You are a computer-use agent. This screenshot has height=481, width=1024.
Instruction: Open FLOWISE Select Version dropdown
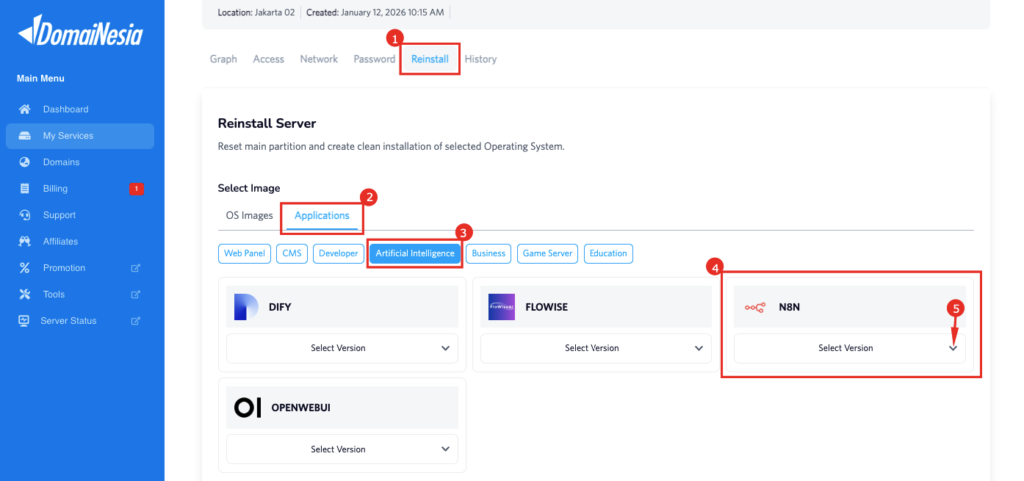click(596, 348)
